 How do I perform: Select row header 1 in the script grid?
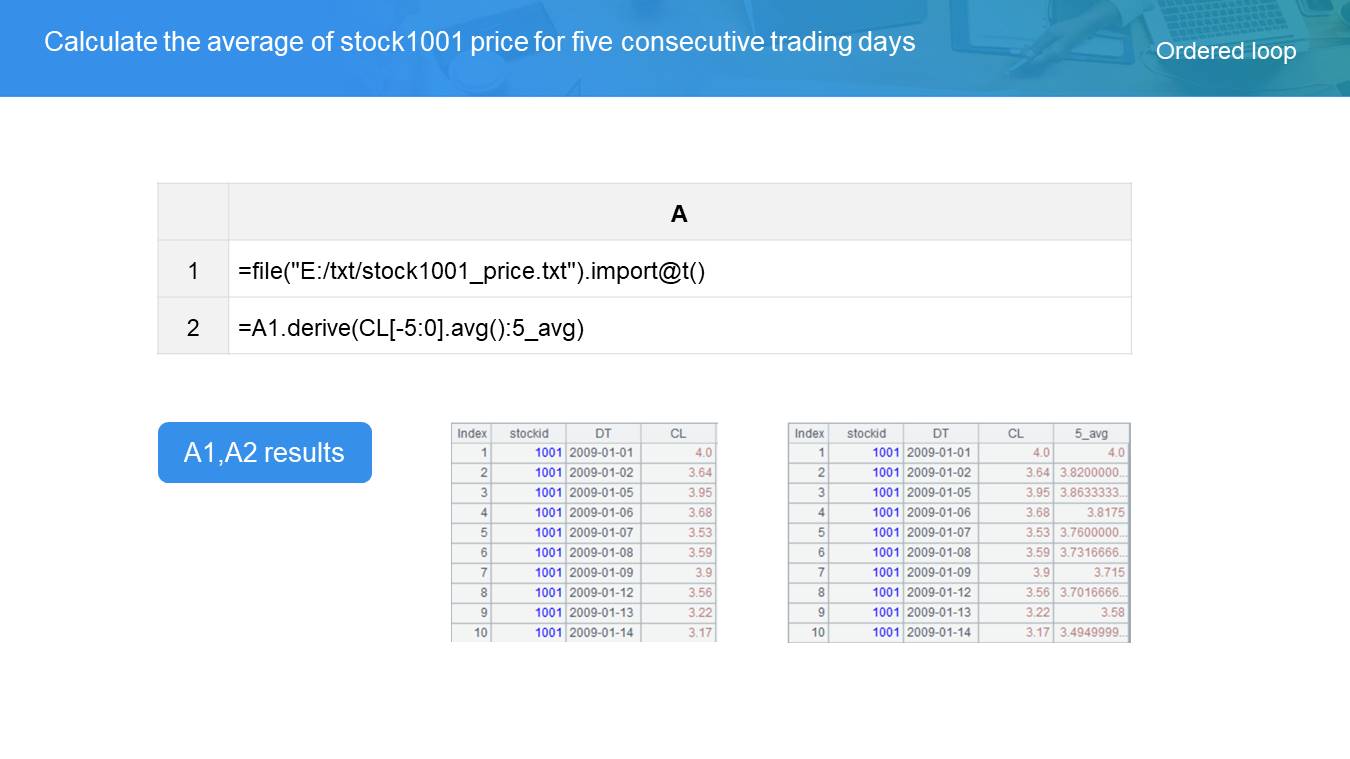[193, 270]
